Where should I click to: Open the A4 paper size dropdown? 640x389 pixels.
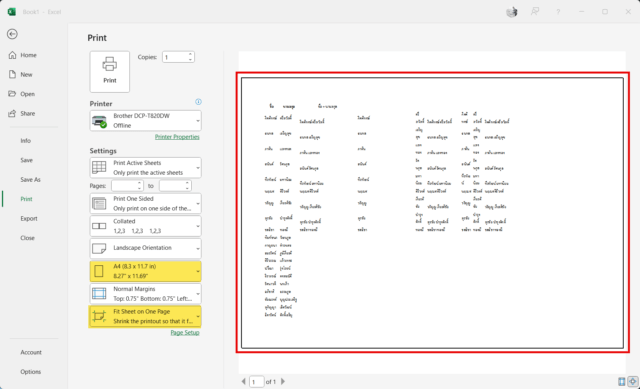[x=145, y=271]
